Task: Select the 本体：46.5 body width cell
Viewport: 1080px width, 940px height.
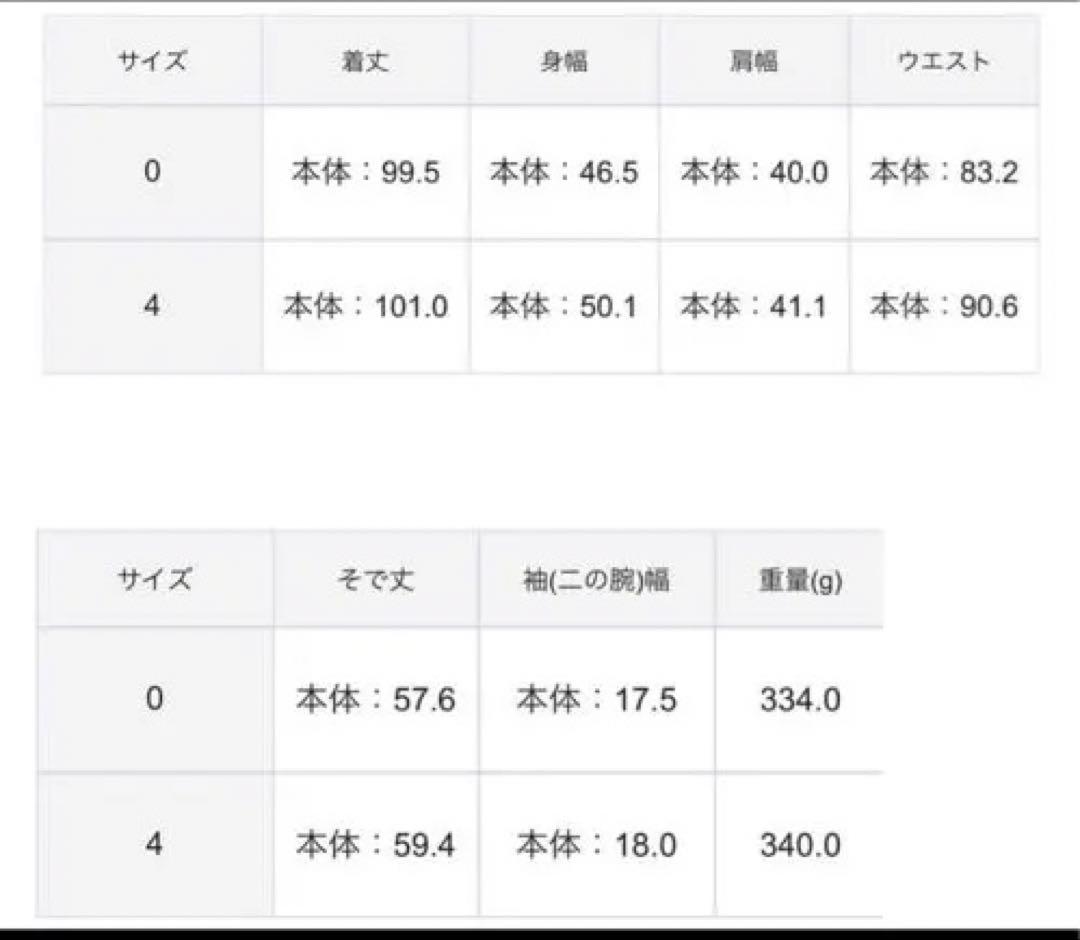Action: click(x=564, y=173)
